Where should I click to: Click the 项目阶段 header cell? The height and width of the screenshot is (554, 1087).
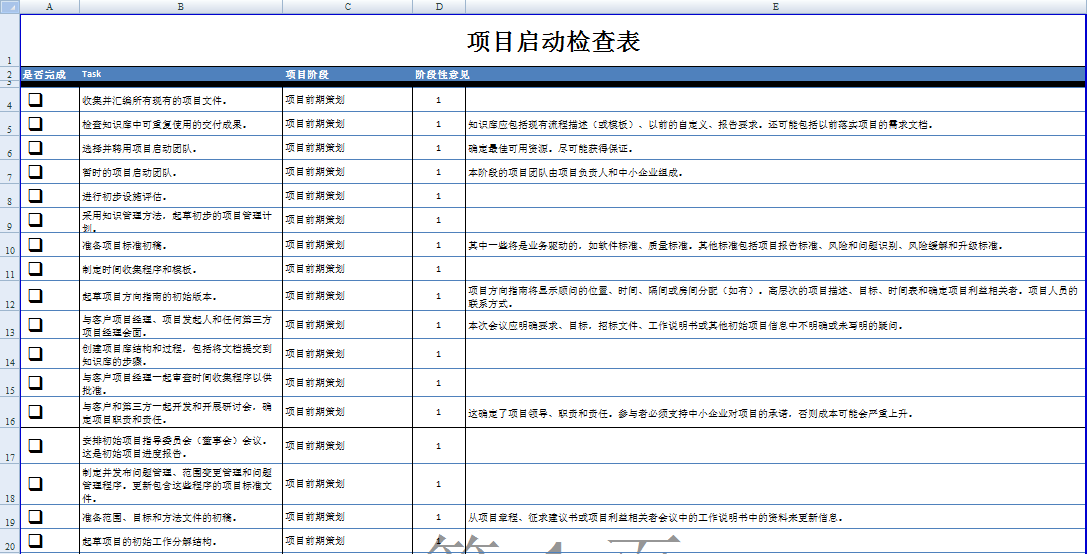[347, 74]
